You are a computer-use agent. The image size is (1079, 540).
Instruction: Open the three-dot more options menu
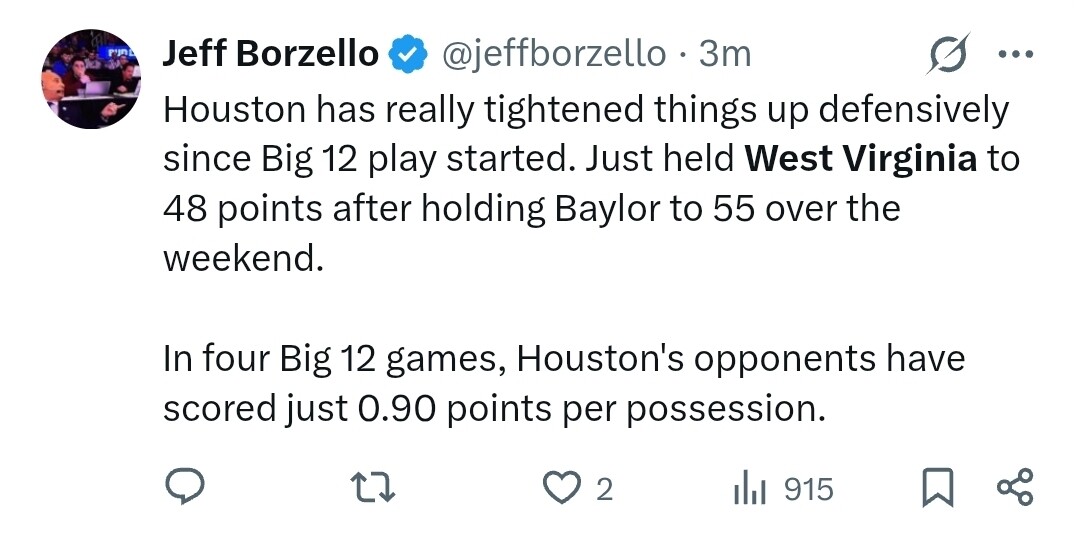click(x=1014, y=54)
